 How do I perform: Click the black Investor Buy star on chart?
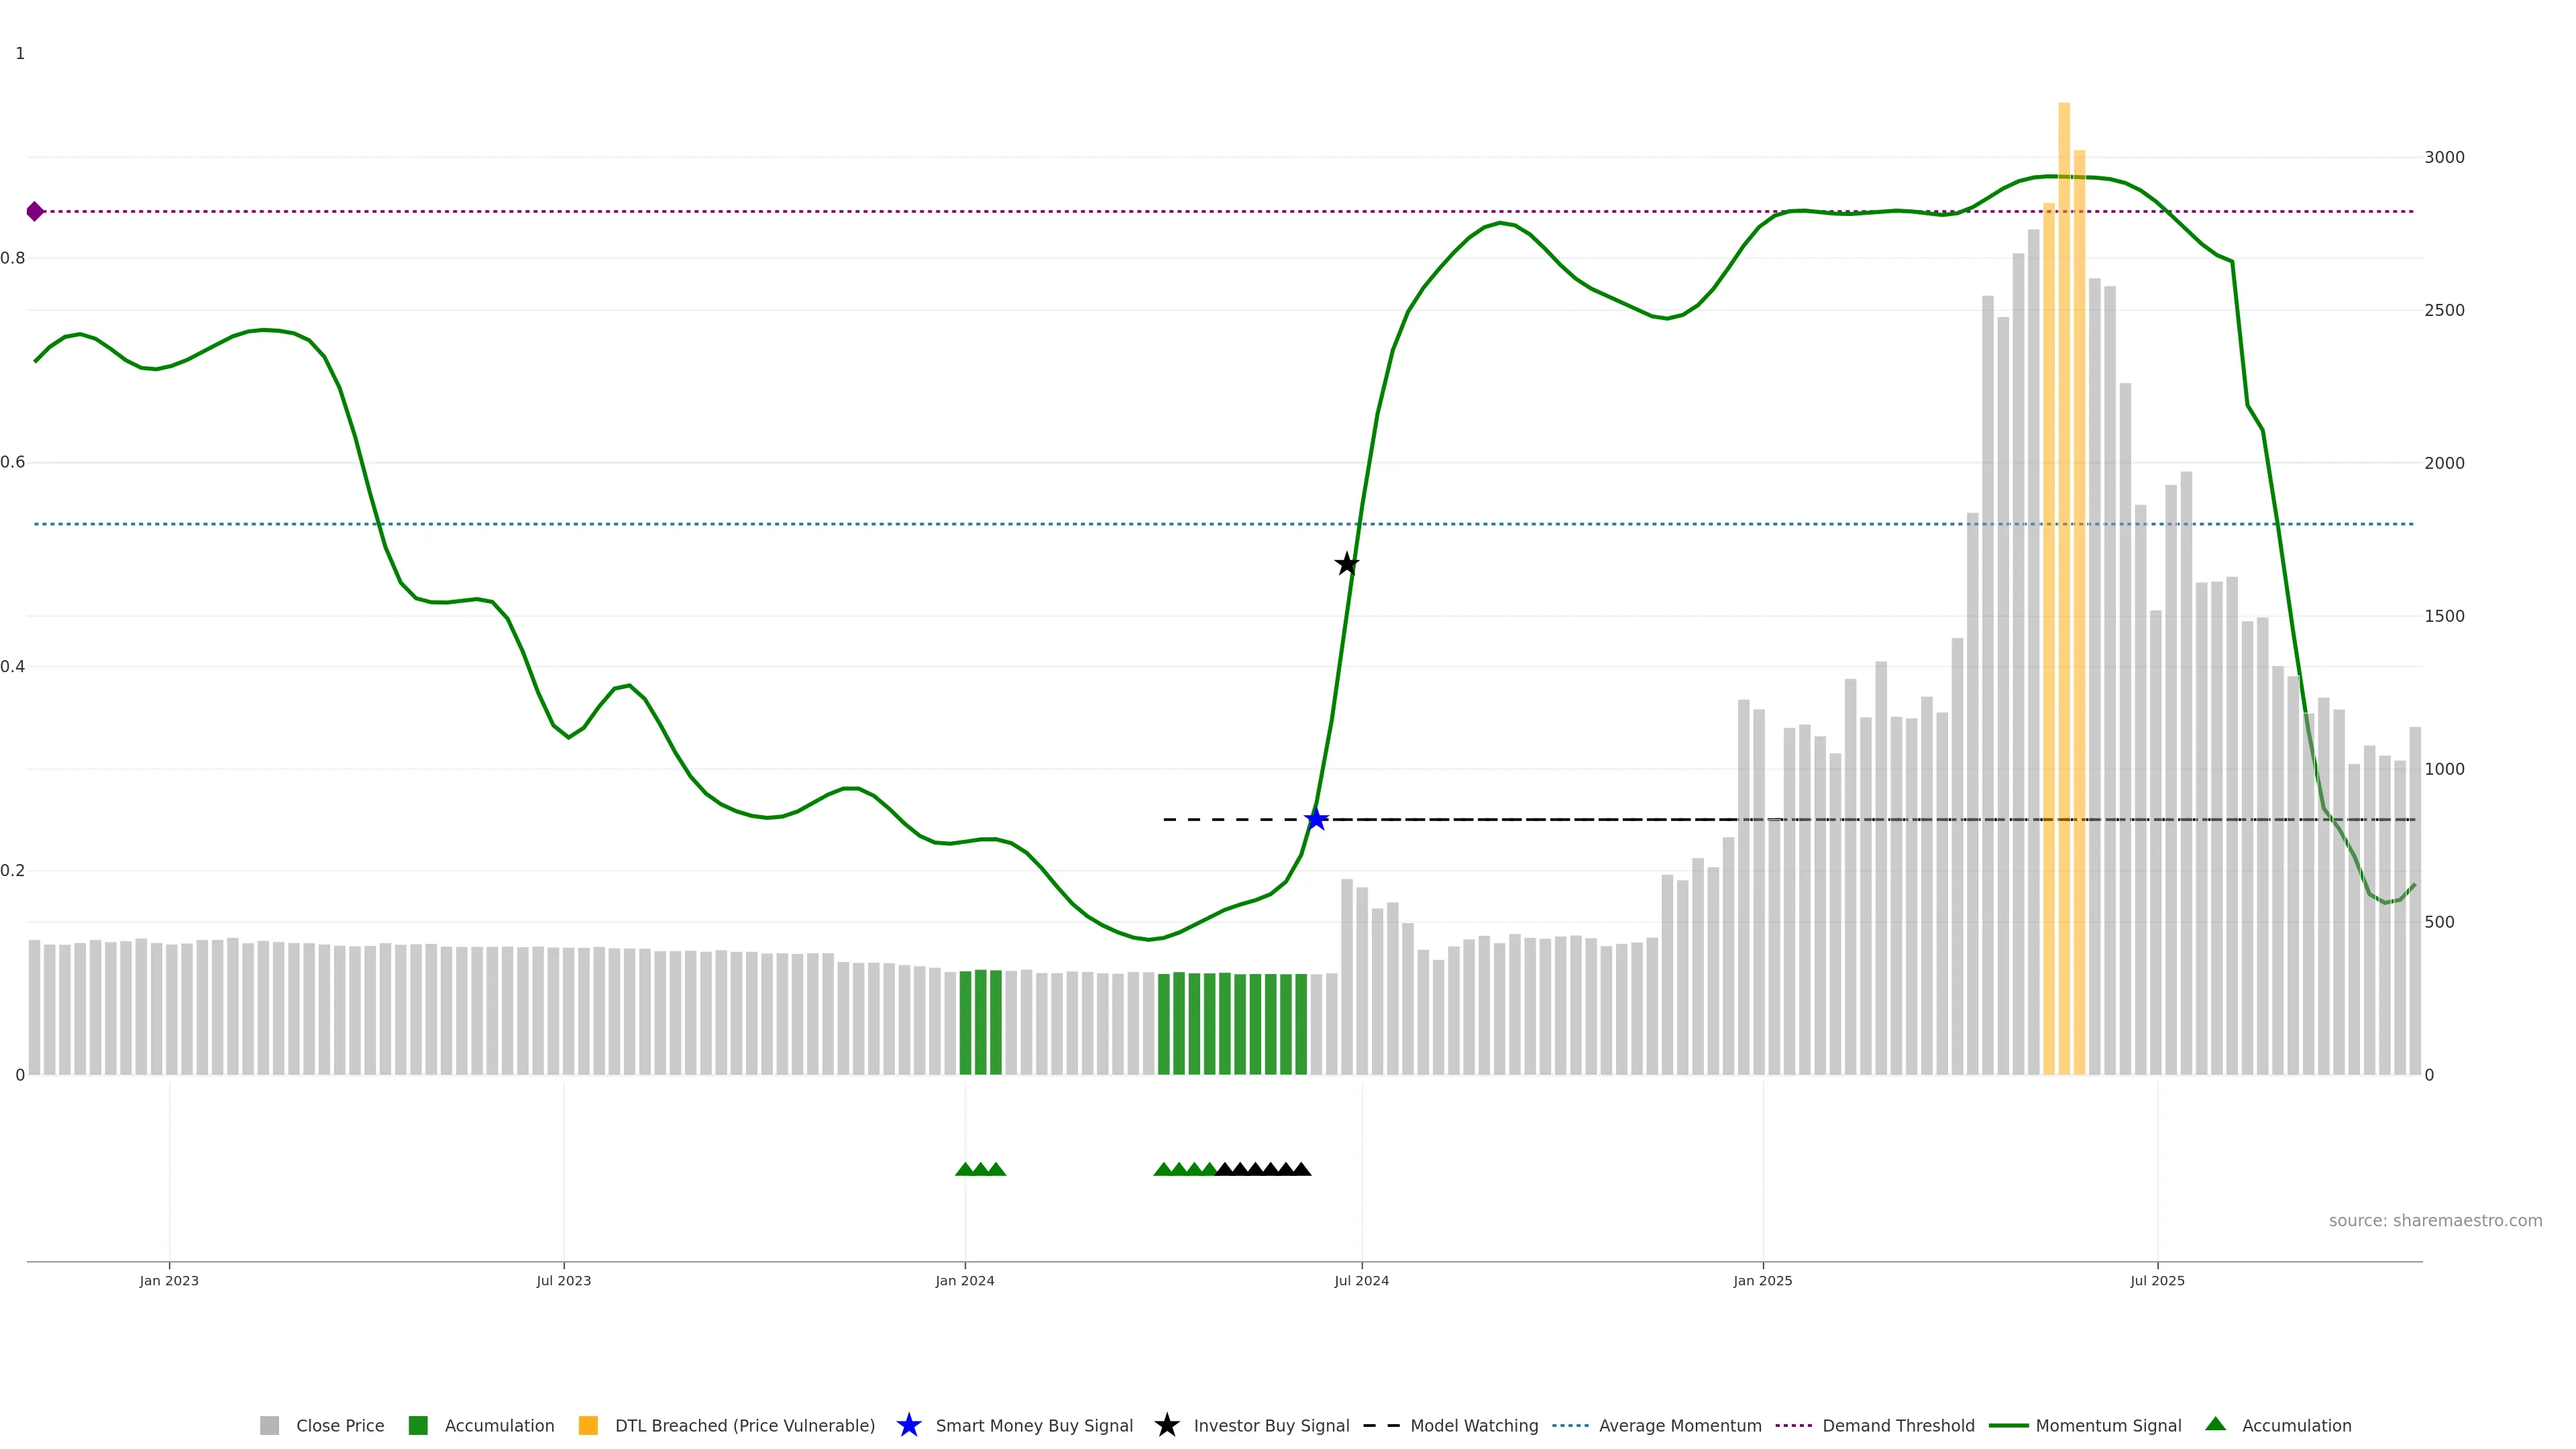click(x=1347, y=564)
